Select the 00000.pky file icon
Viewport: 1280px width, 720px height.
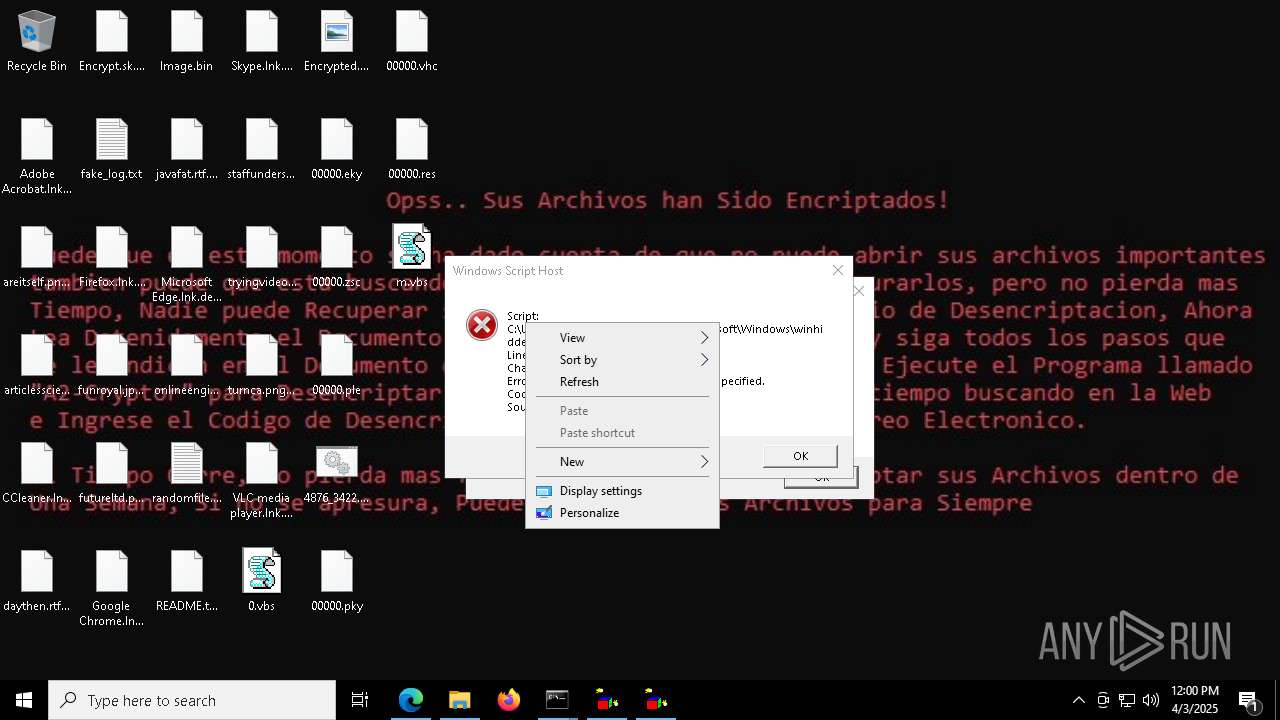337,582
